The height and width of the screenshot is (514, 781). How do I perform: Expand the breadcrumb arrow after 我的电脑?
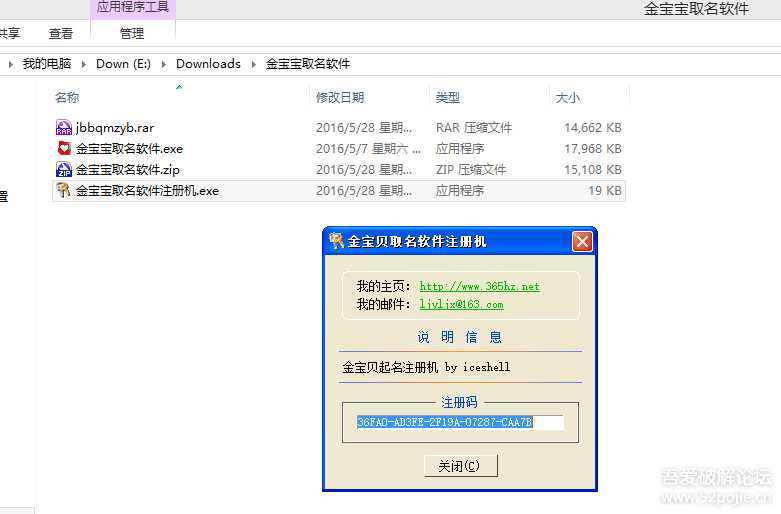[x=84, y=64]
